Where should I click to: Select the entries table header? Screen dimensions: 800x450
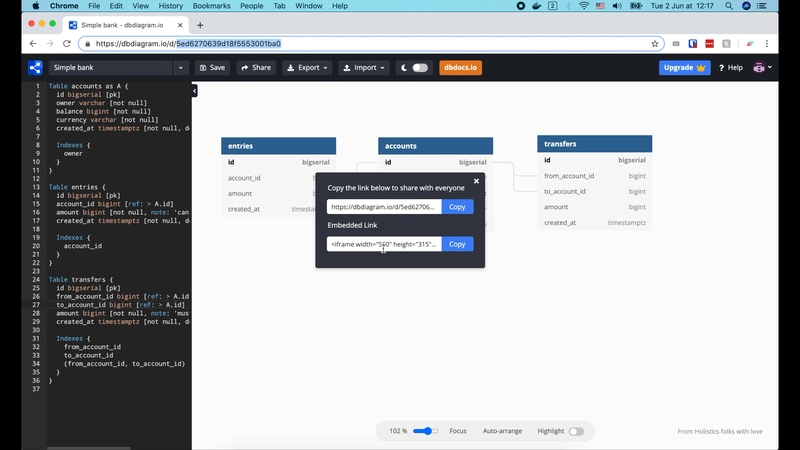tap(279, 146)
